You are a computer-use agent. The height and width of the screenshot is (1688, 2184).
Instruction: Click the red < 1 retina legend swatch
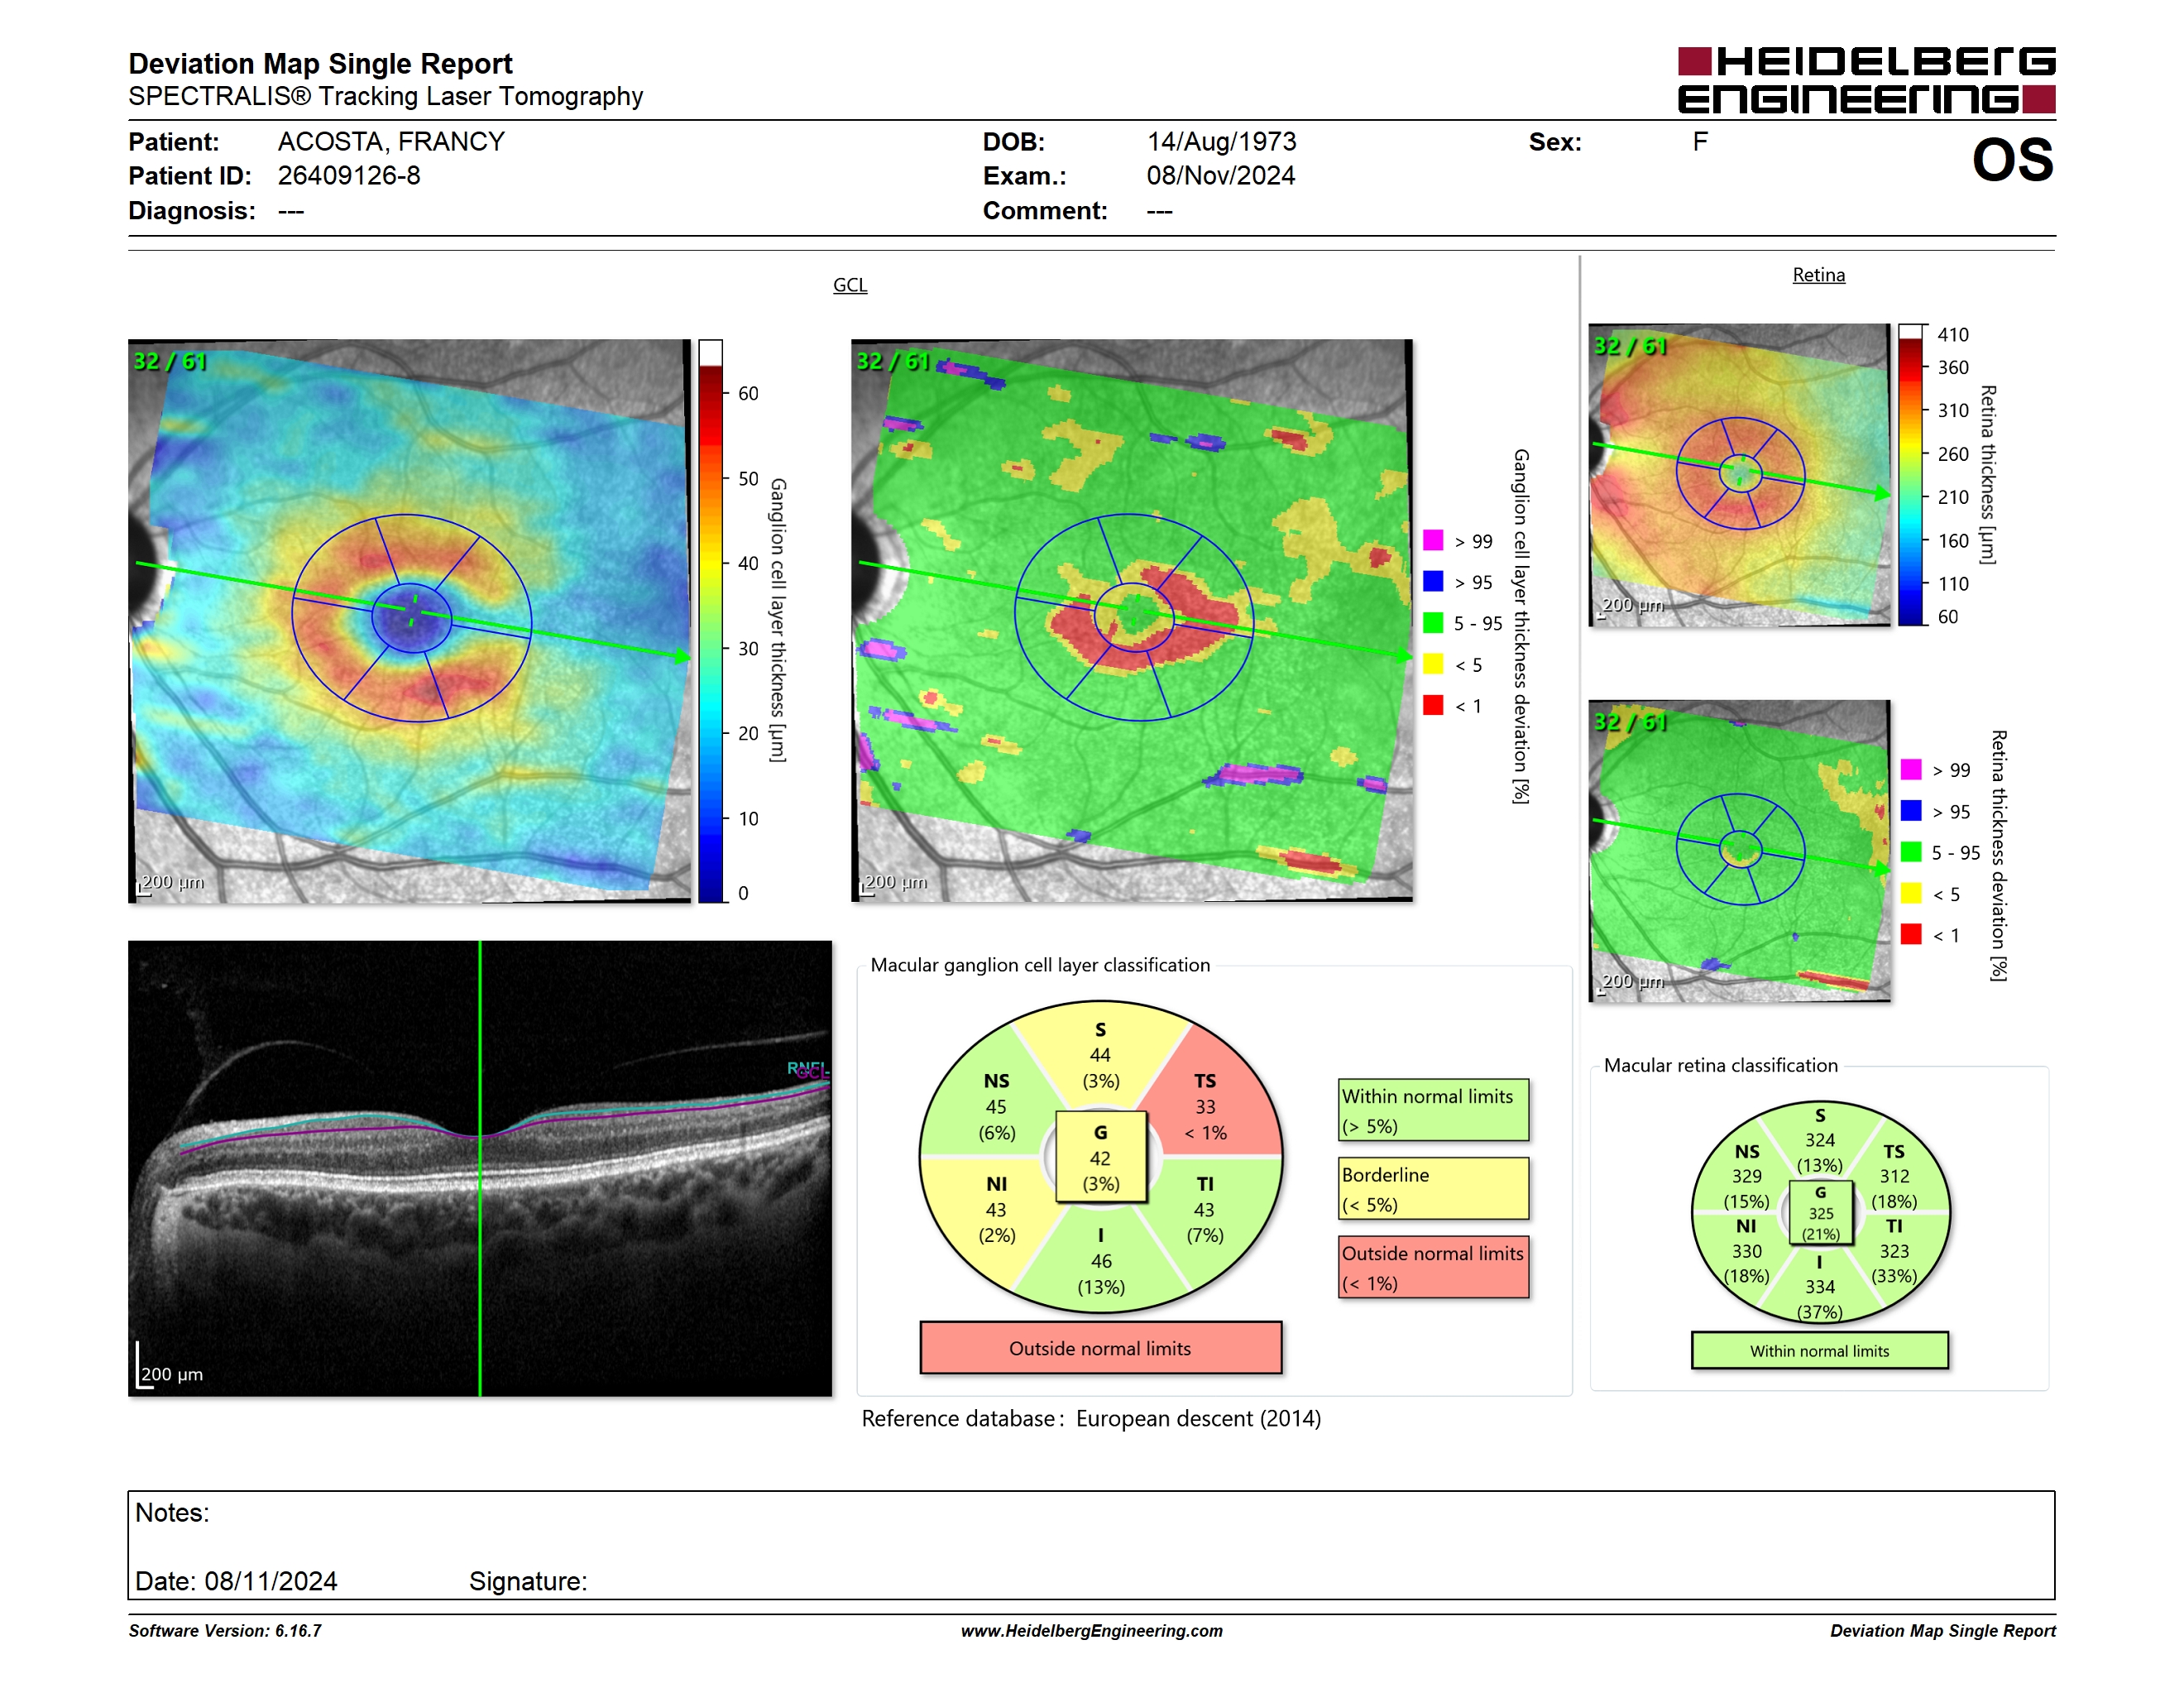coord(1911,934)
